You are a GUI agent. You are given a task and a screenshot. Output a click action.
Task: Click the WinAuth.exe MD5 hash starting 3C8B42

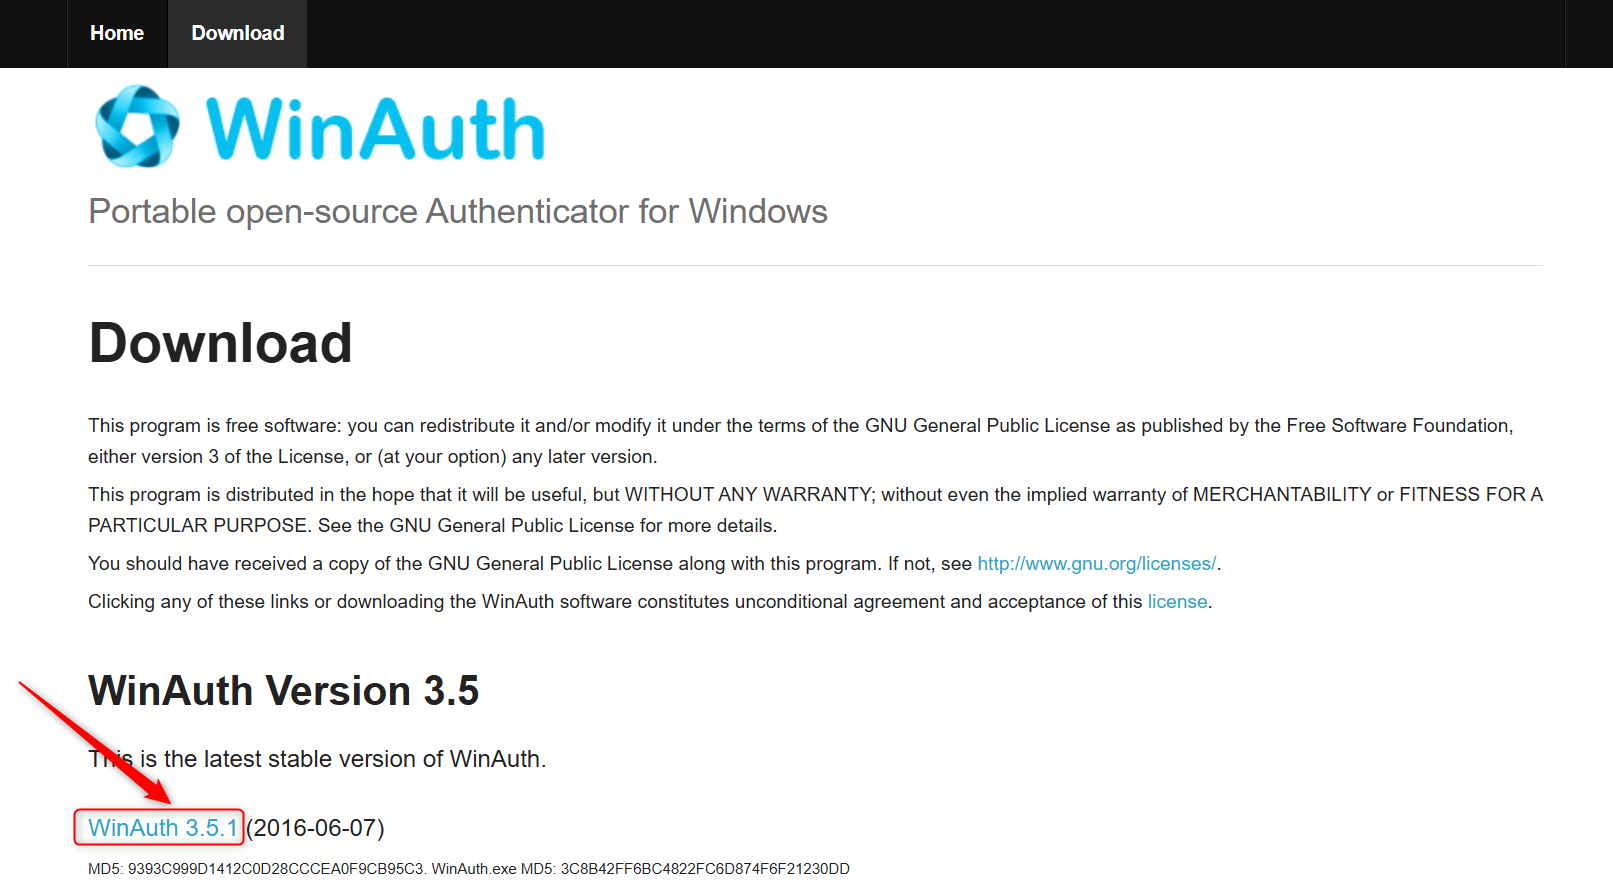coord(704,869)
